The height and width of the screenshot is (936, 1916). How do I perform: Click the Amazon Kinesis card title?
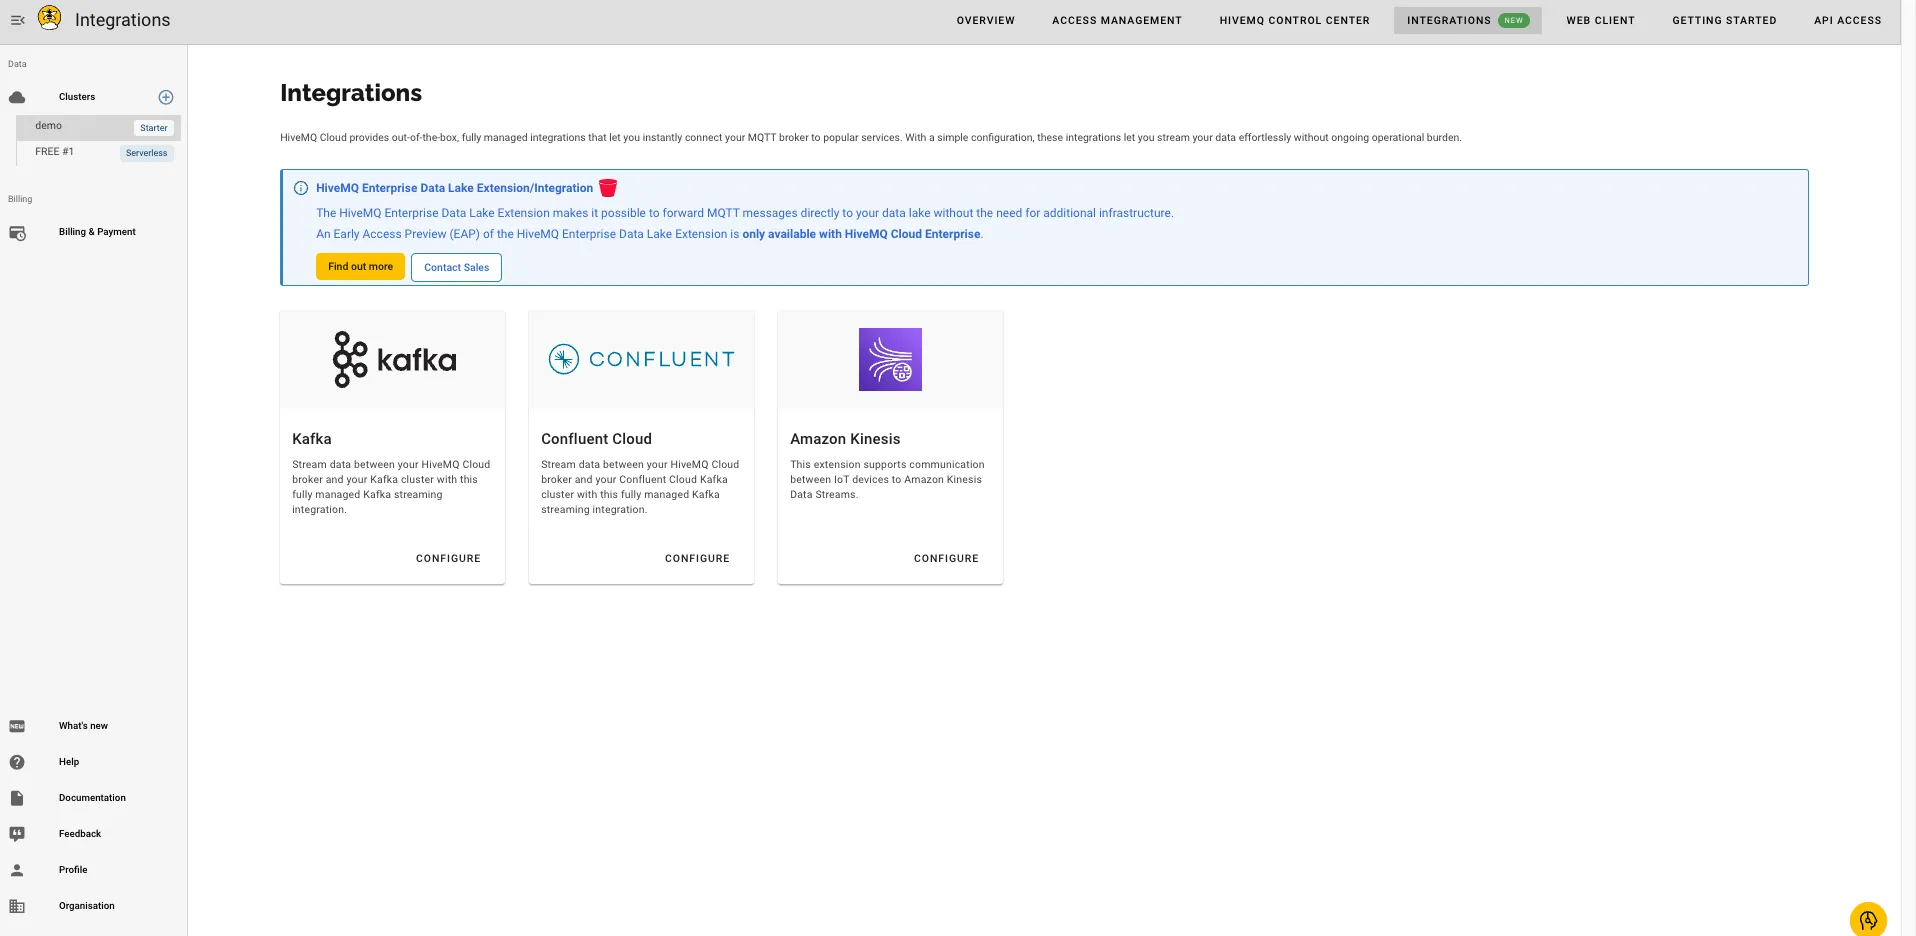[845, 439]
